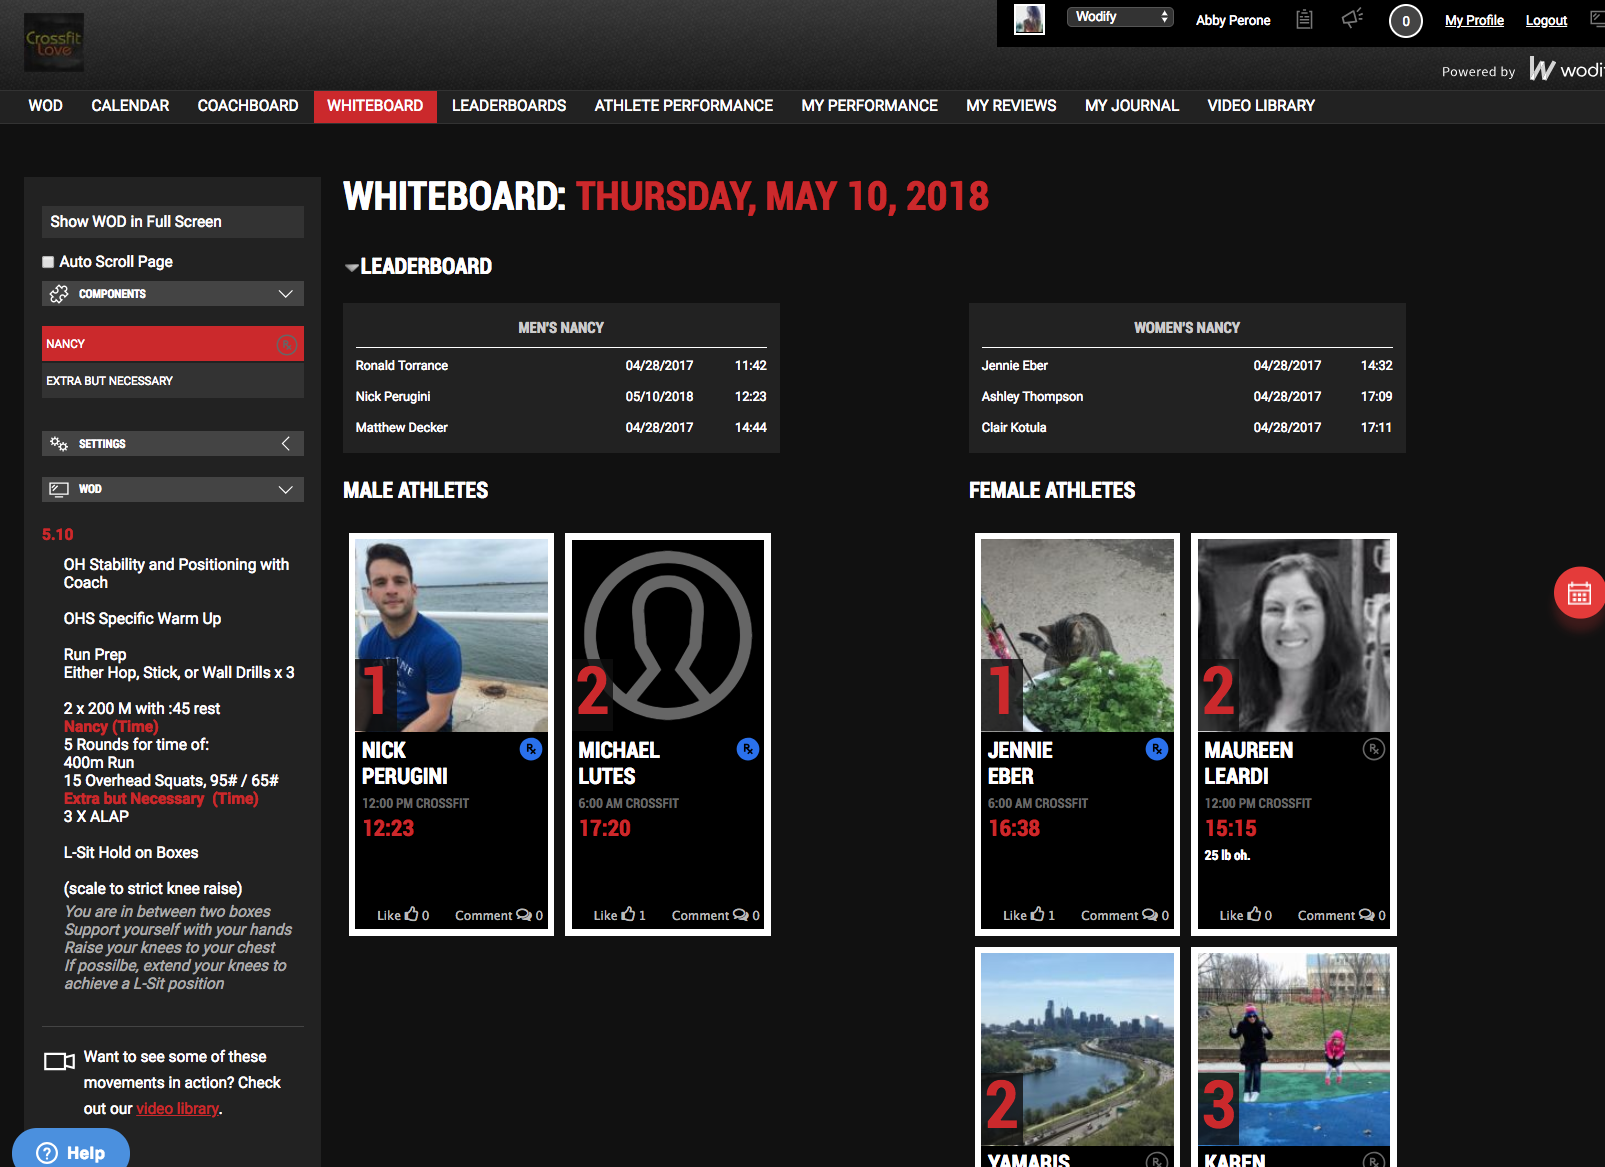This screenshot has height=1167, width=1605.
Task: Expand the Settings section chevron
Action: pos(285,444)
